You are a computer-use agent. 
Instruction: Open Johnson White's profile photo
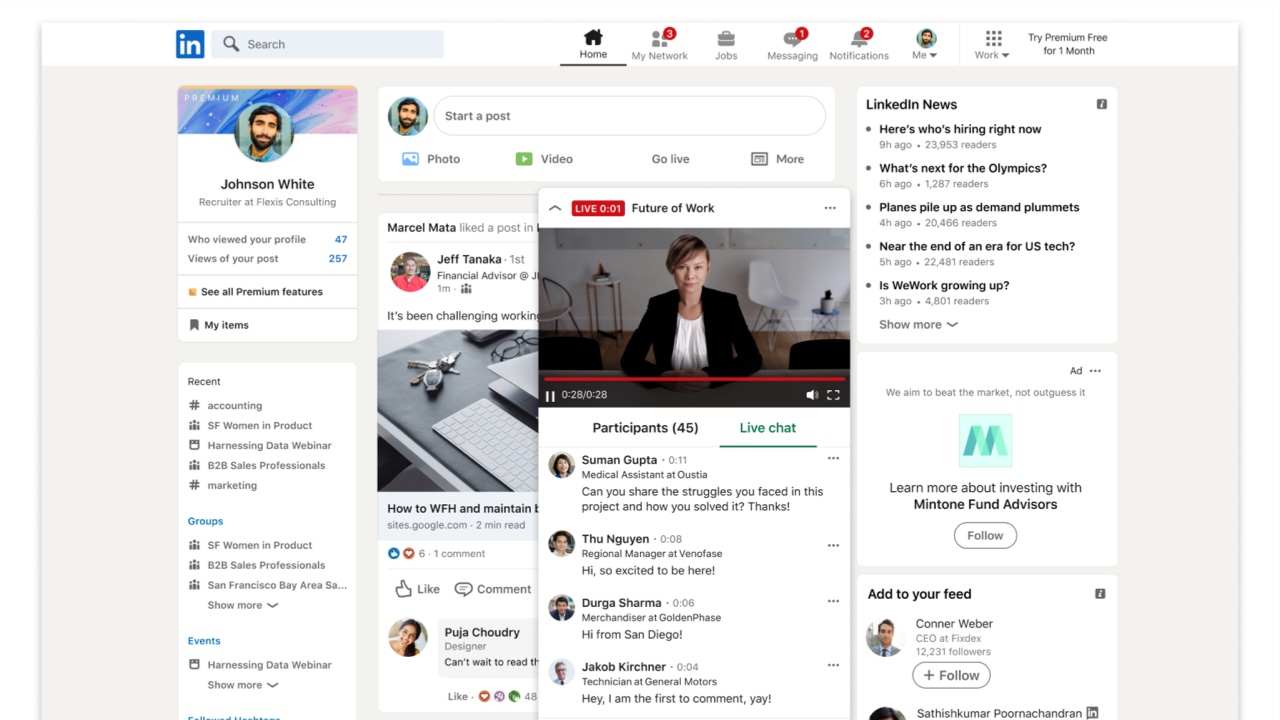[x=264, y=132]
